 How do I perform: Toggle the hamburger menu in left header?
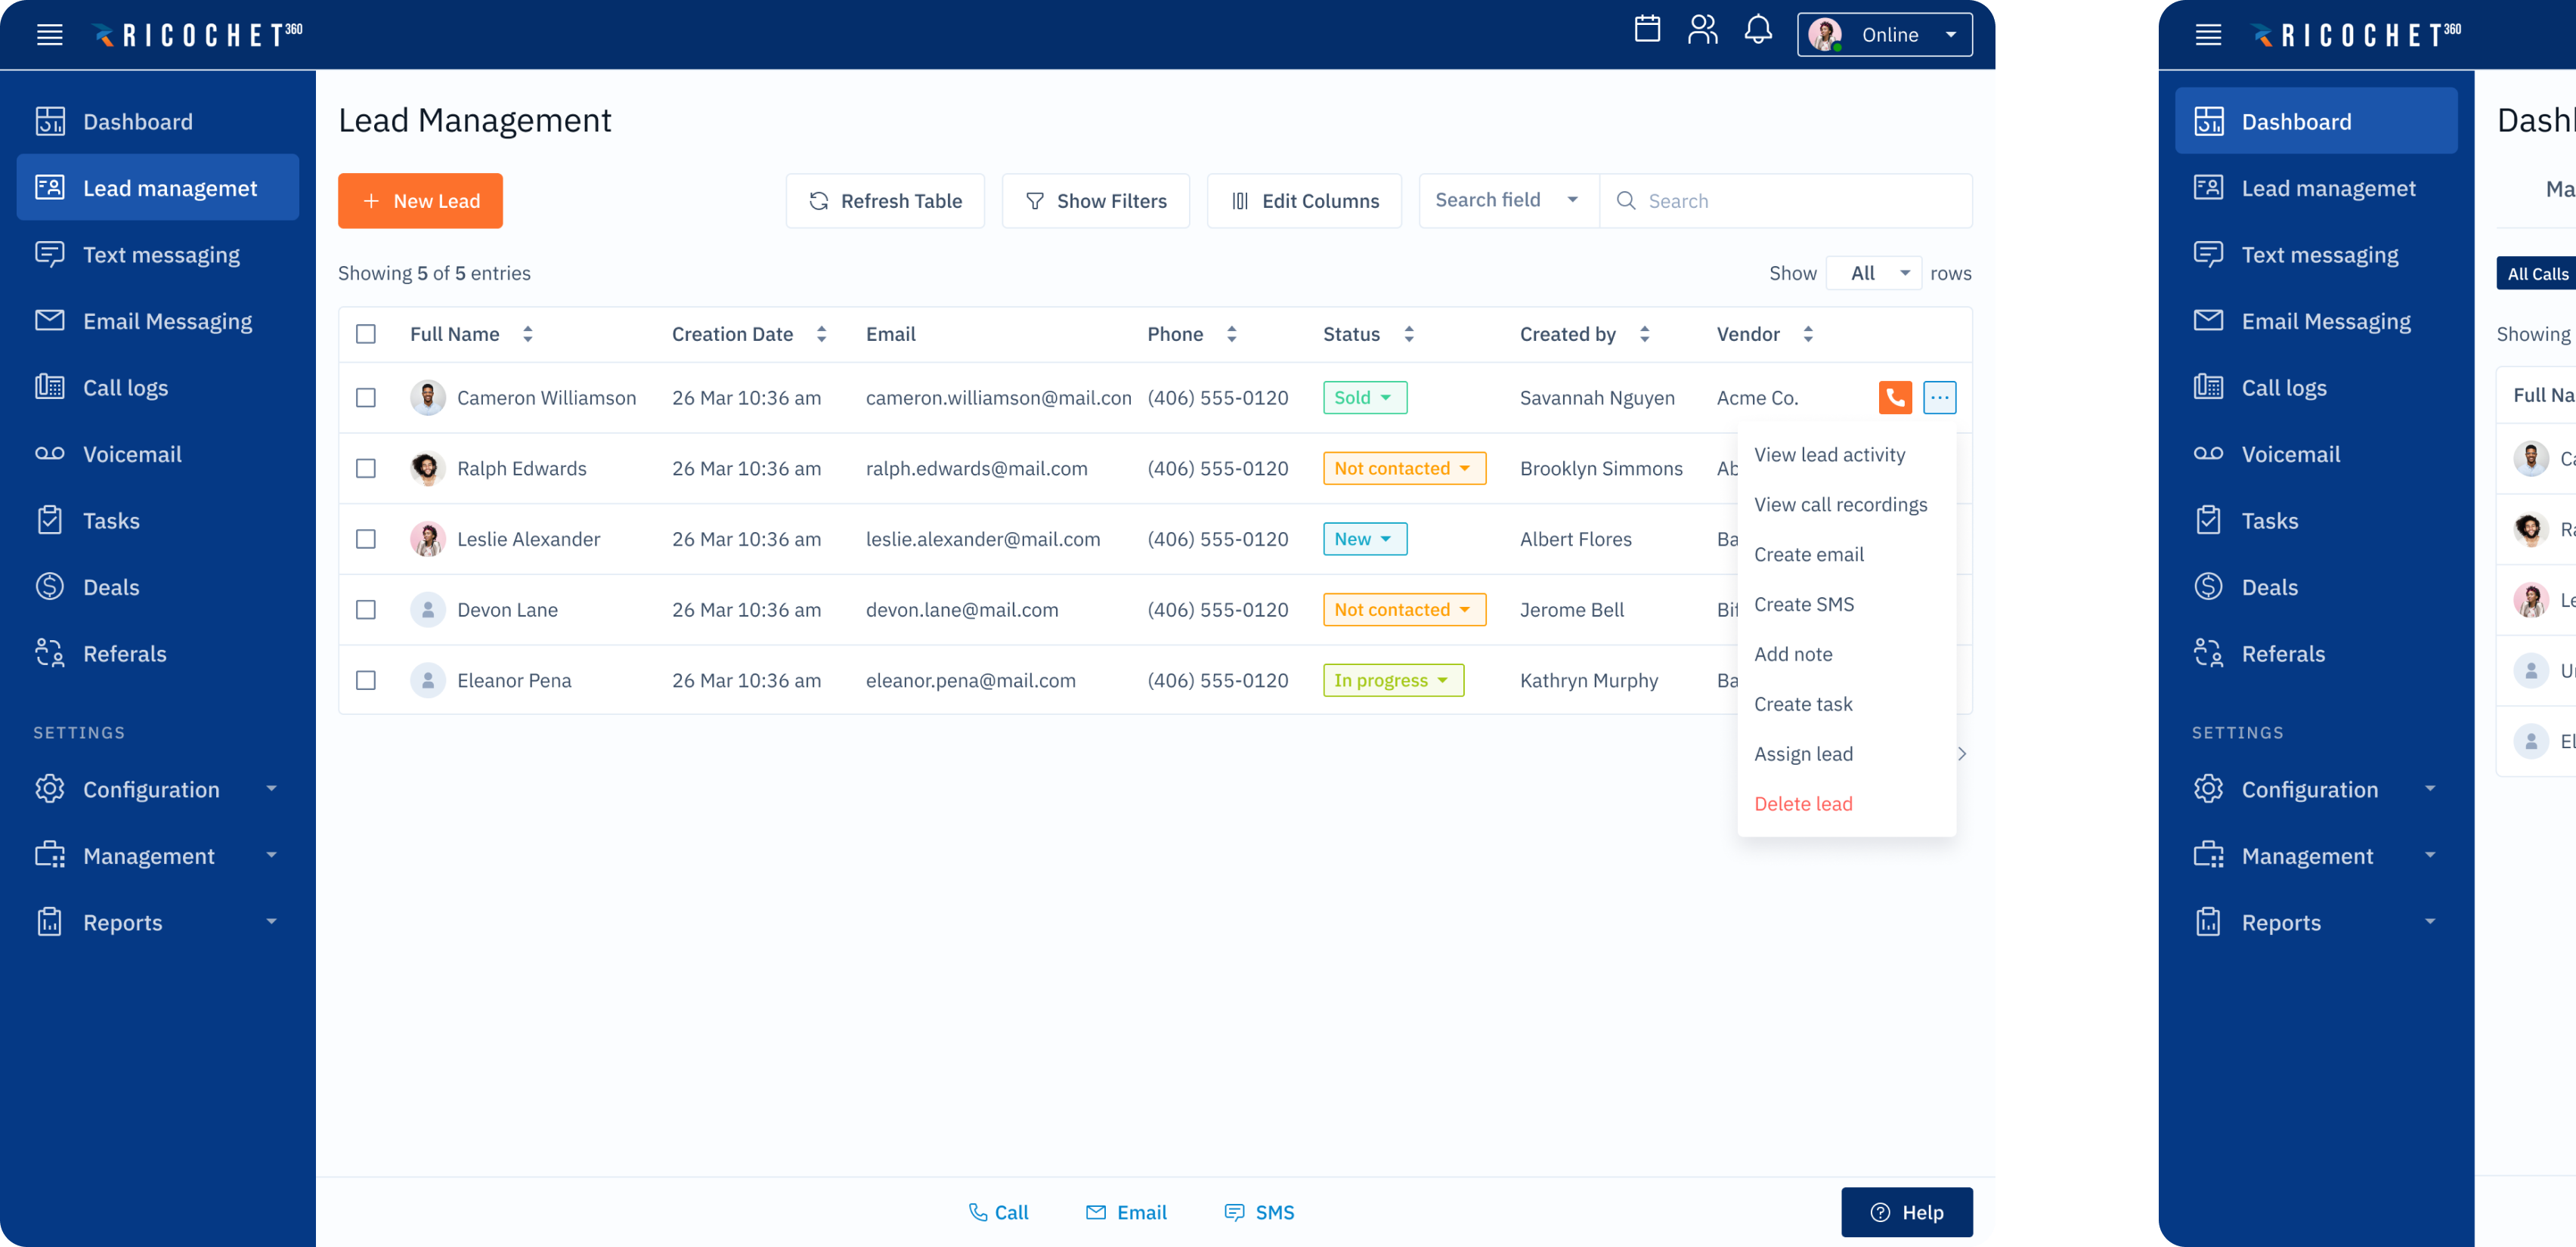[50, 35]
